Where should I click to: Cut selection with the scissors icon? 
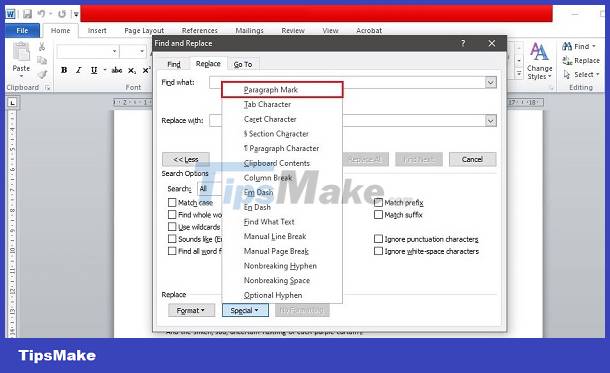pos(42,47)
